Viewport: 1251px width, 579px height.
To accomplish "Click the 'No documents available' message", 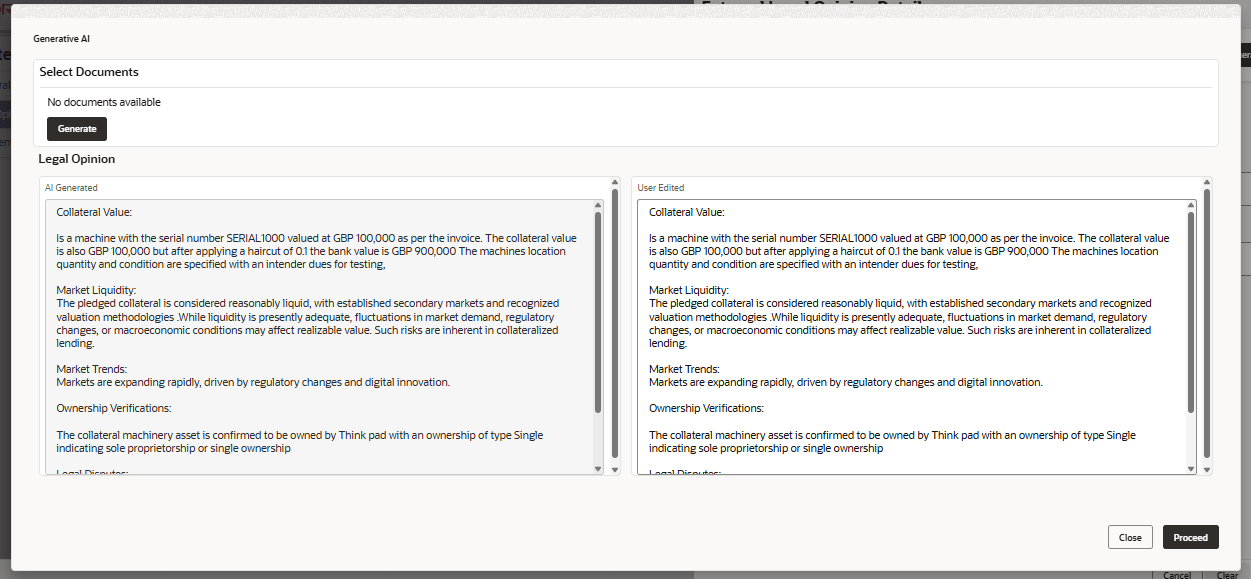I will point(104,102).
